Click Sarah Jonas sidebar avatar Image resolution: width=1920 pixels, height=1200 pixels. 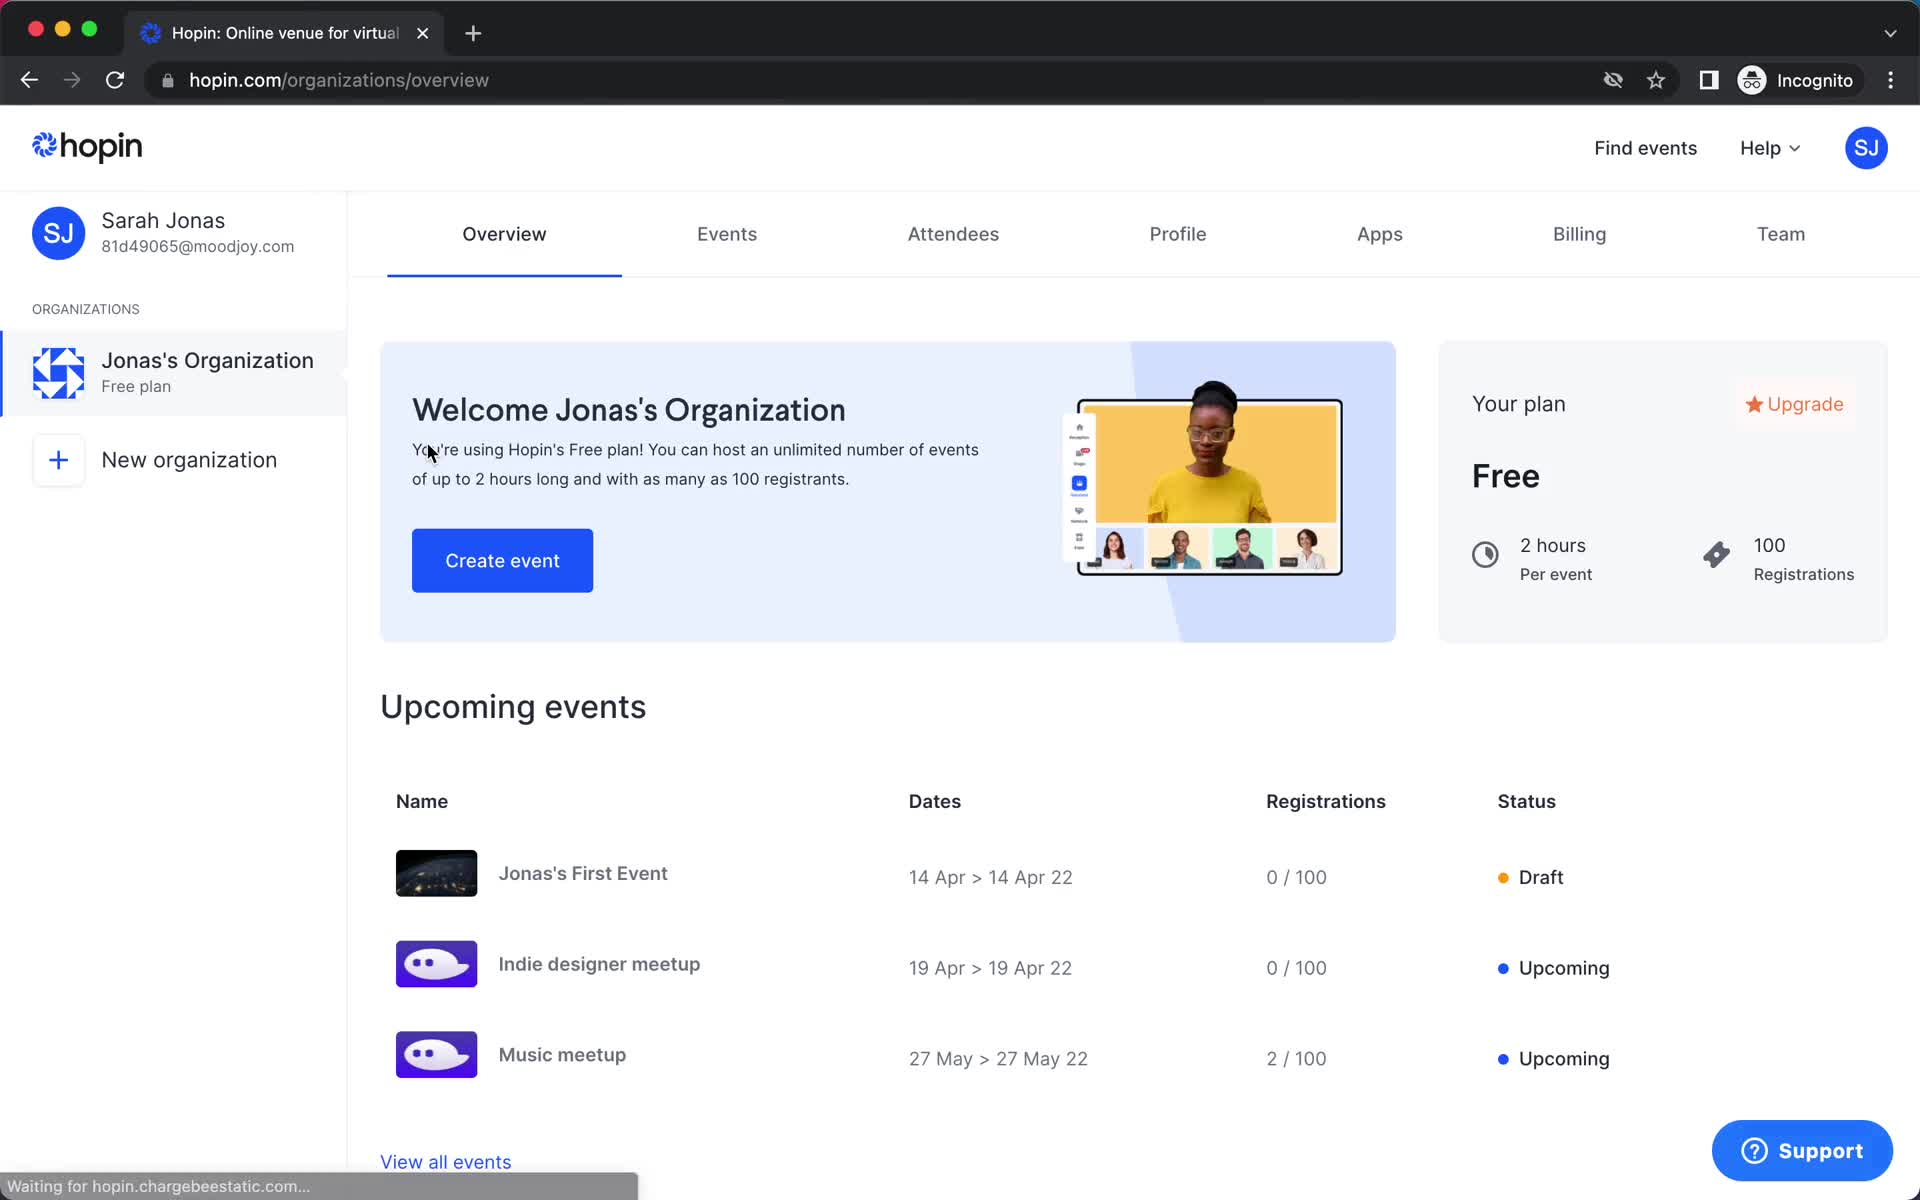58,233
